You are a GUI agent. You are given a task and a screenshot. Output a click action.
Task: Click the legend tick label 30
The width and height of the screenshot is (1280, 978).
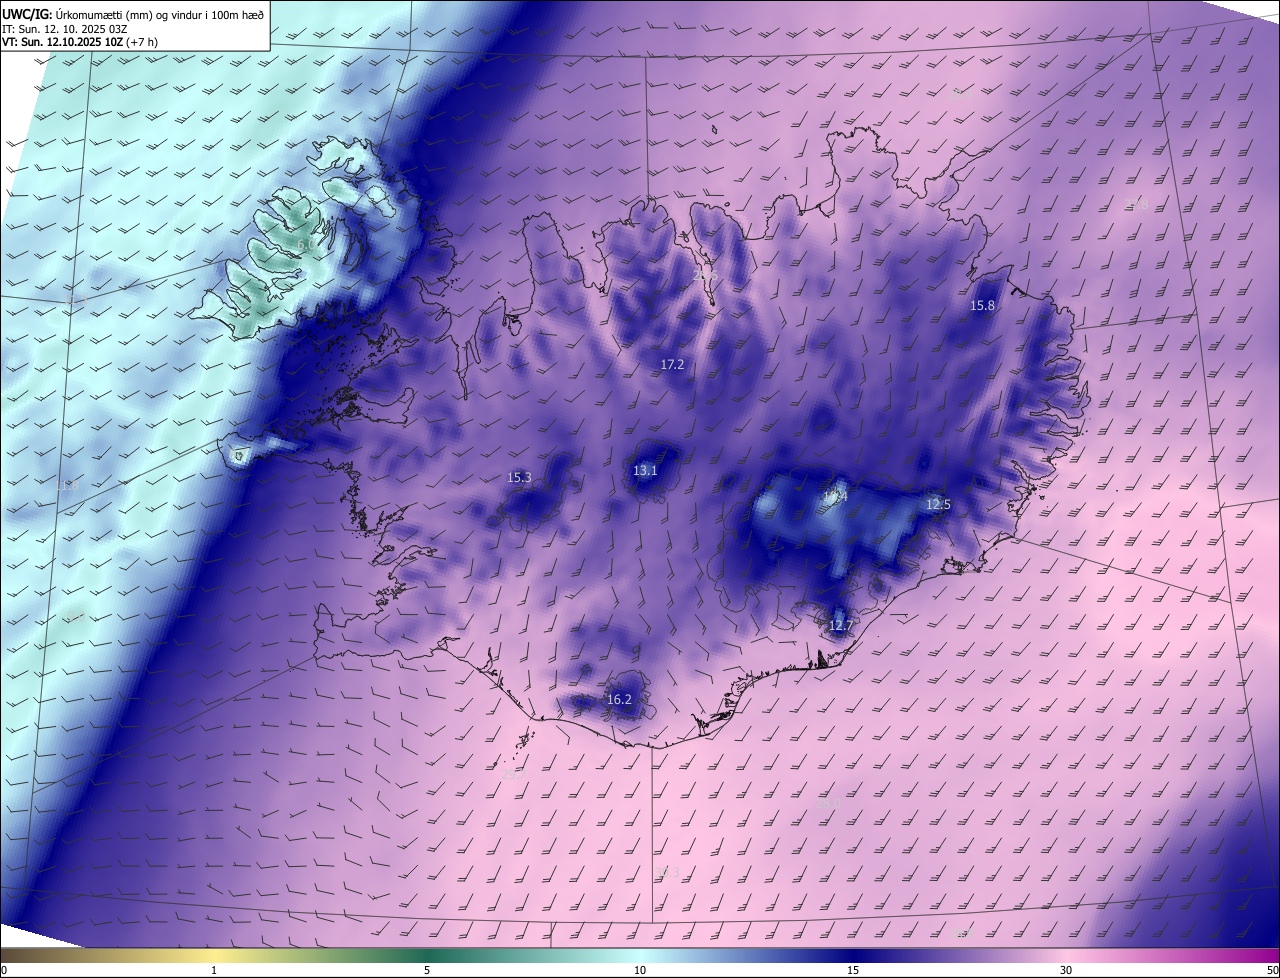click(x=1066, y=970)
